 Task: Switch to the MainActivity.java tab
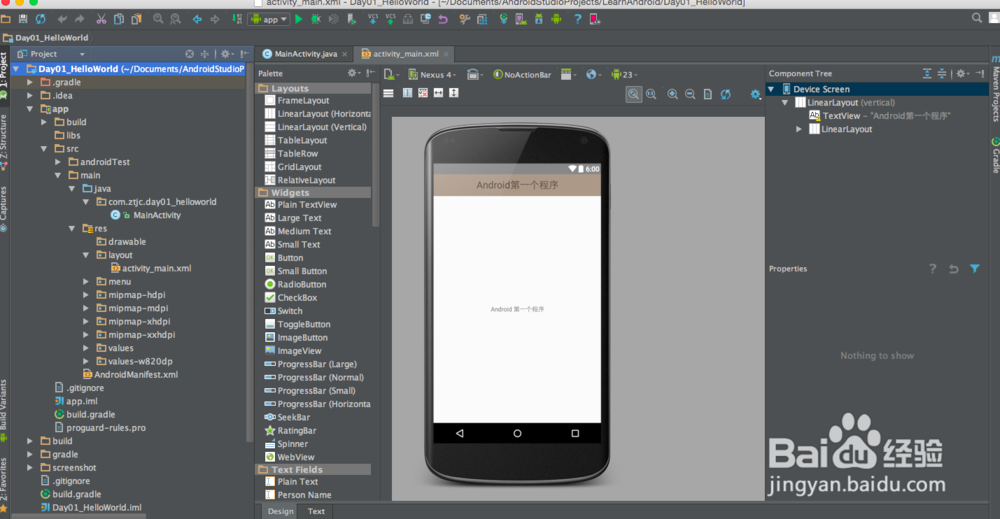click(x=305, y=54)
